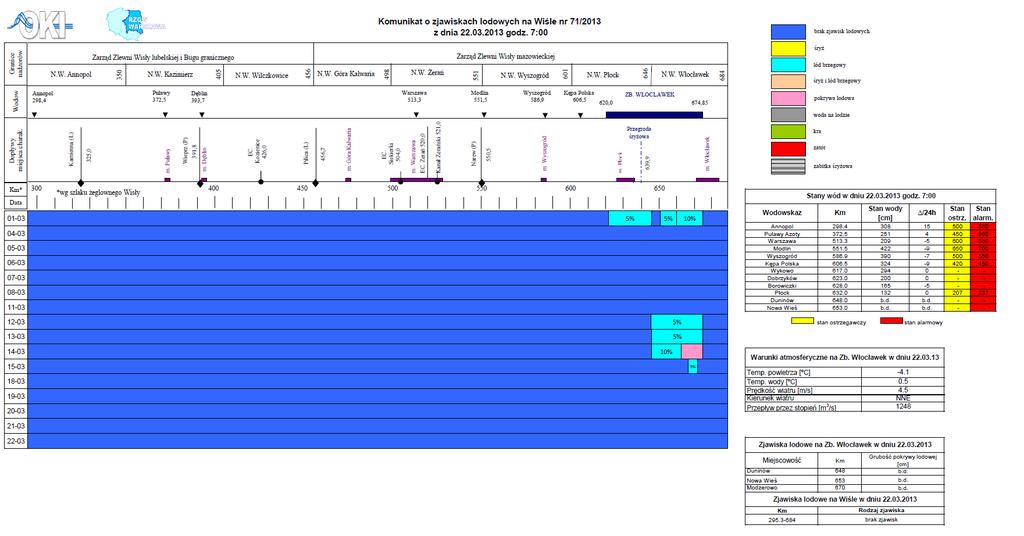This screenshot has height=536, width=1024.
Task: Click the small yellow stan ostrzegawczy swatch
Action: (x=803, y=321)
